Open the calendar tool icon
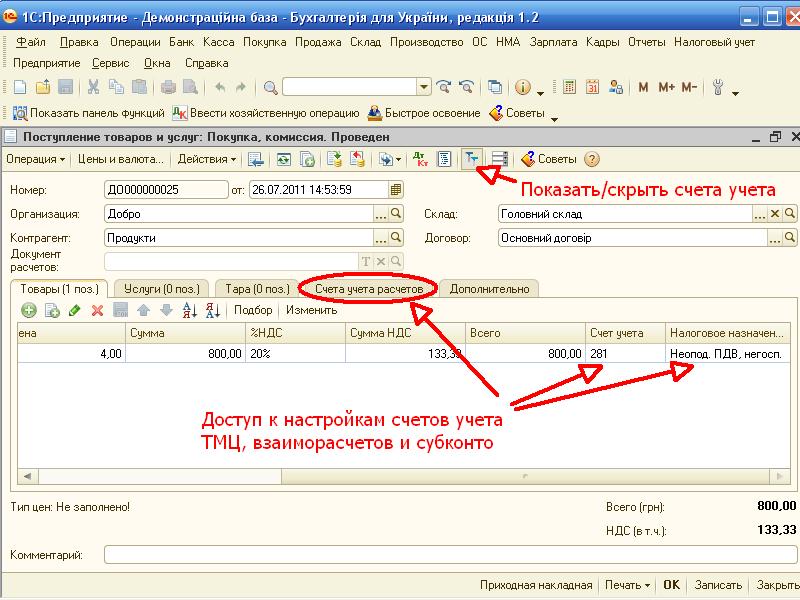Viewport: 800px width, 600px height. click(x=592, y=87)
